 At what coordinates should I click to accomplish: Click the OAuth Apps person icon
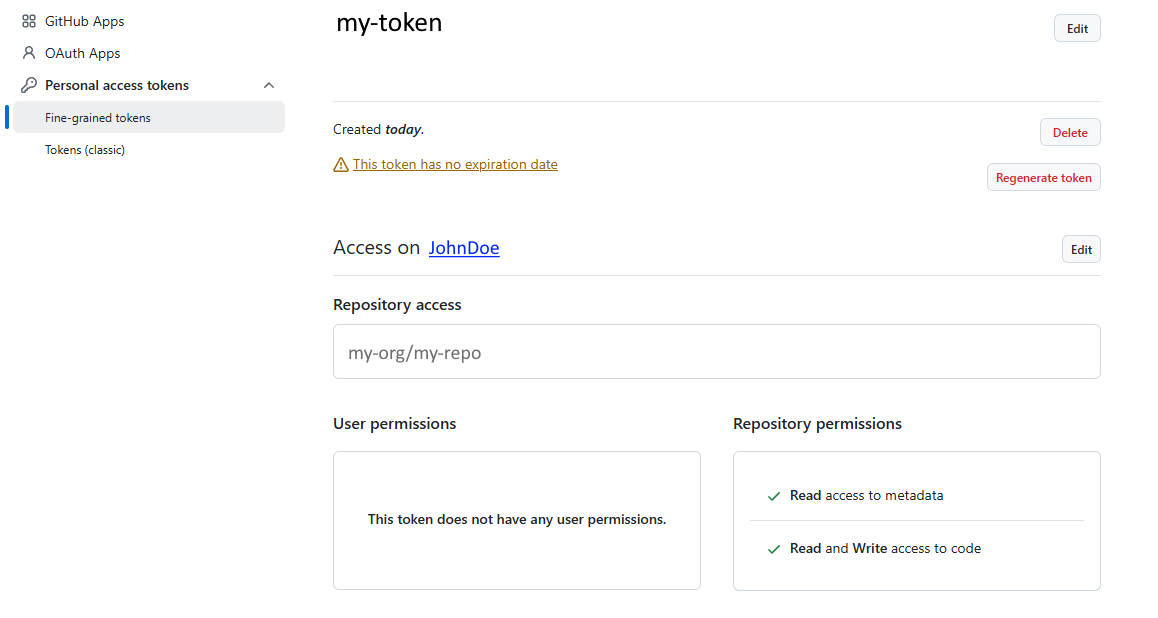tap(29, 53)
